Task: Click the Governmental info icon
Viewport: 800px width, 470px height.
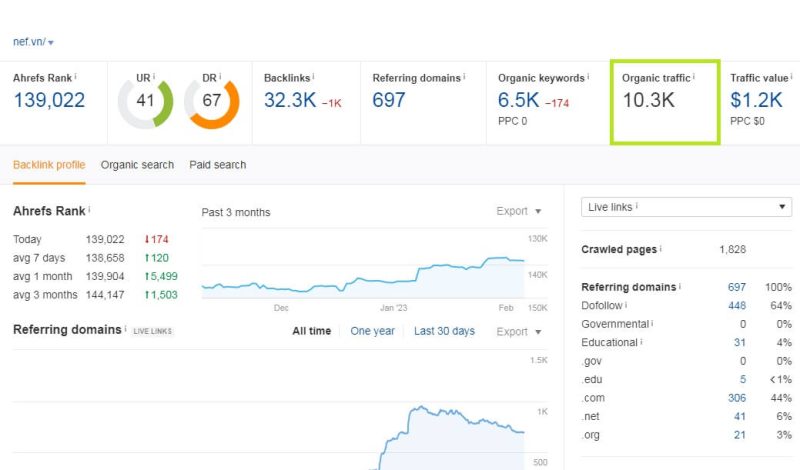Action: point(652,323)
